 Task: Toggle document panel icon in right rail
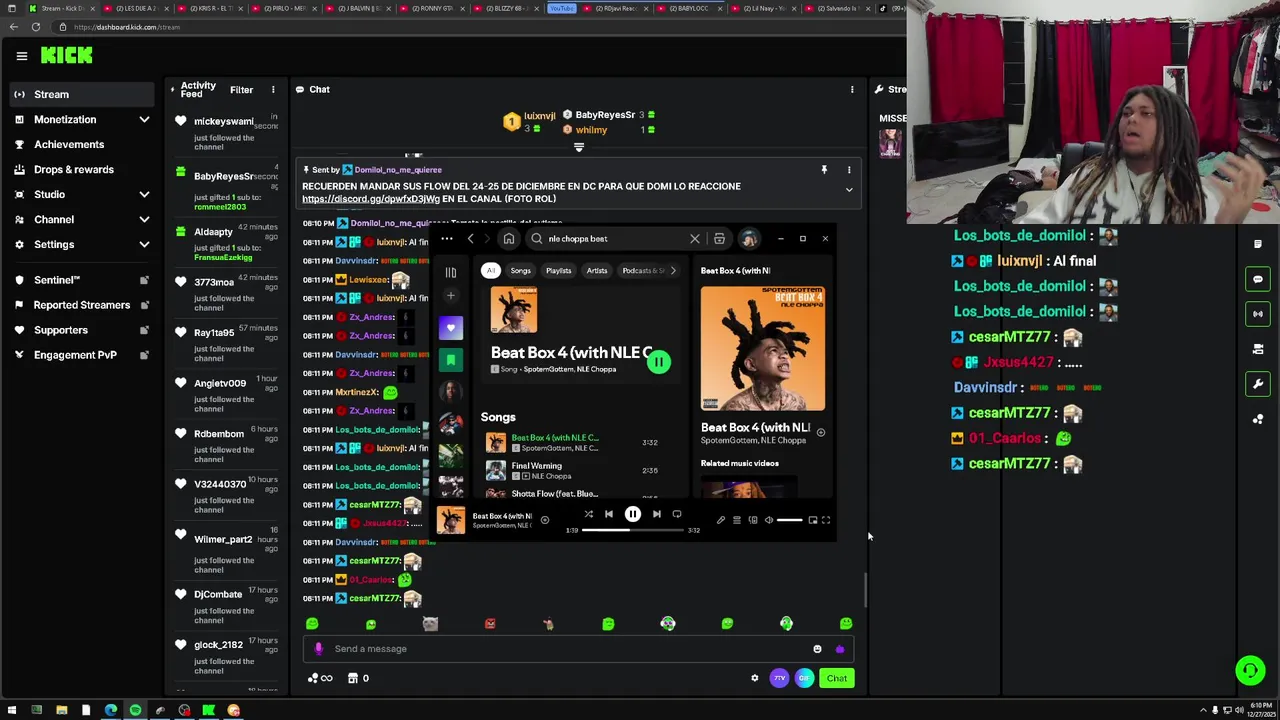tap(1258, 244)
